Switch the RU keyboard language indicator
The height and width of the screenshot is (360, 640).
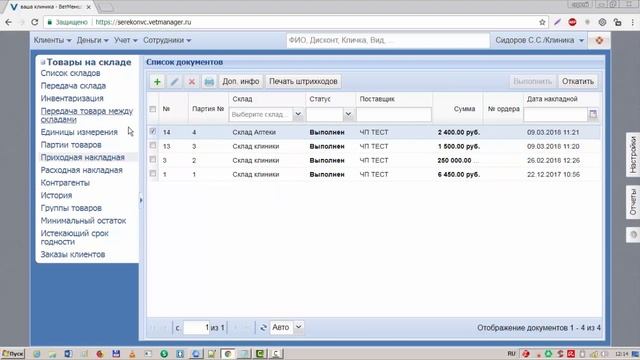pyautogui.click(x=511, y=353)
